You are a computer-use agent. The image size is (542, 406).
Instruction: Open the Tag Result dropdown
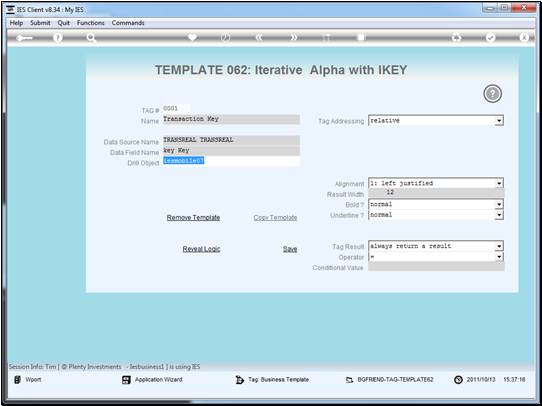[x=499, y=246]
